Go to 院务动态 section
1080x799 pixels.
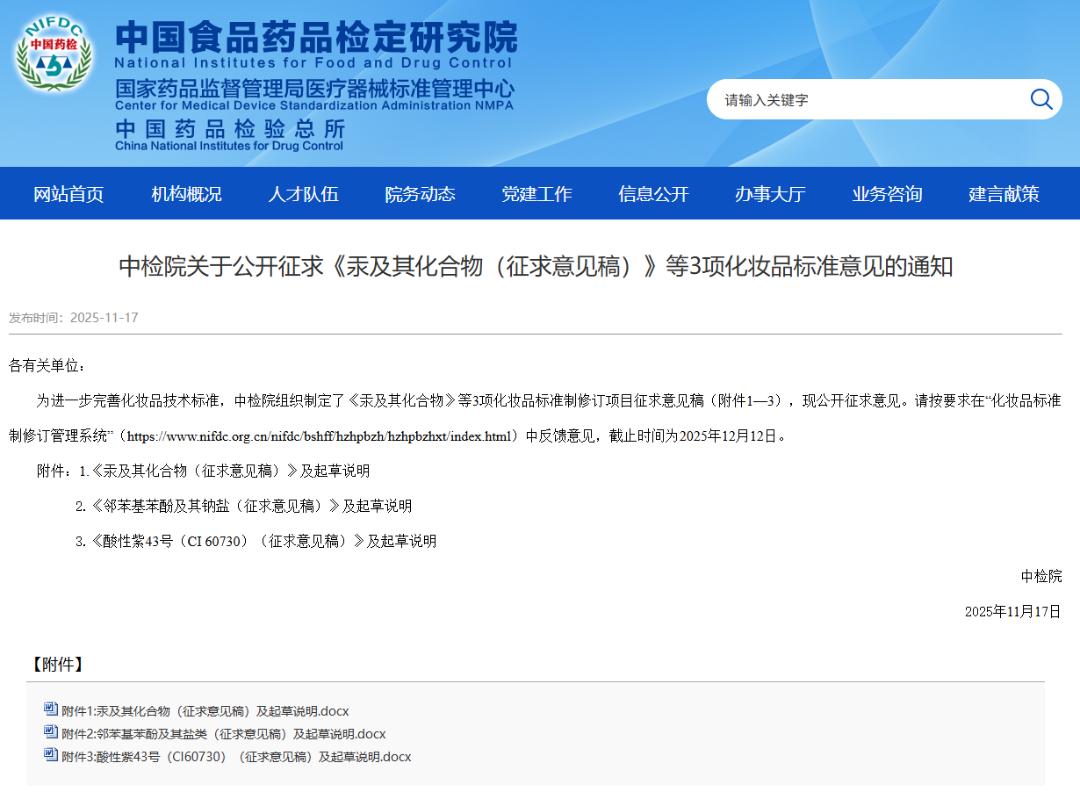420,194
